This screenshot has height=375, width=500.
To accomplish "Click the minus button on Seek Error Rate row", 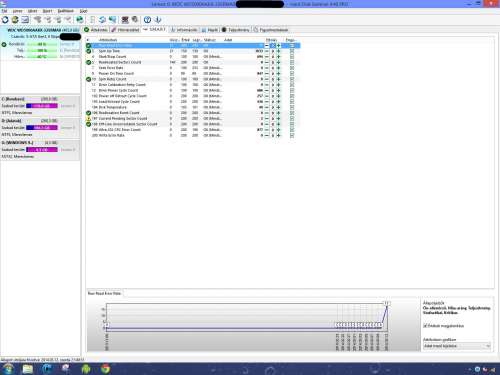I will click(x=266, y=68).
